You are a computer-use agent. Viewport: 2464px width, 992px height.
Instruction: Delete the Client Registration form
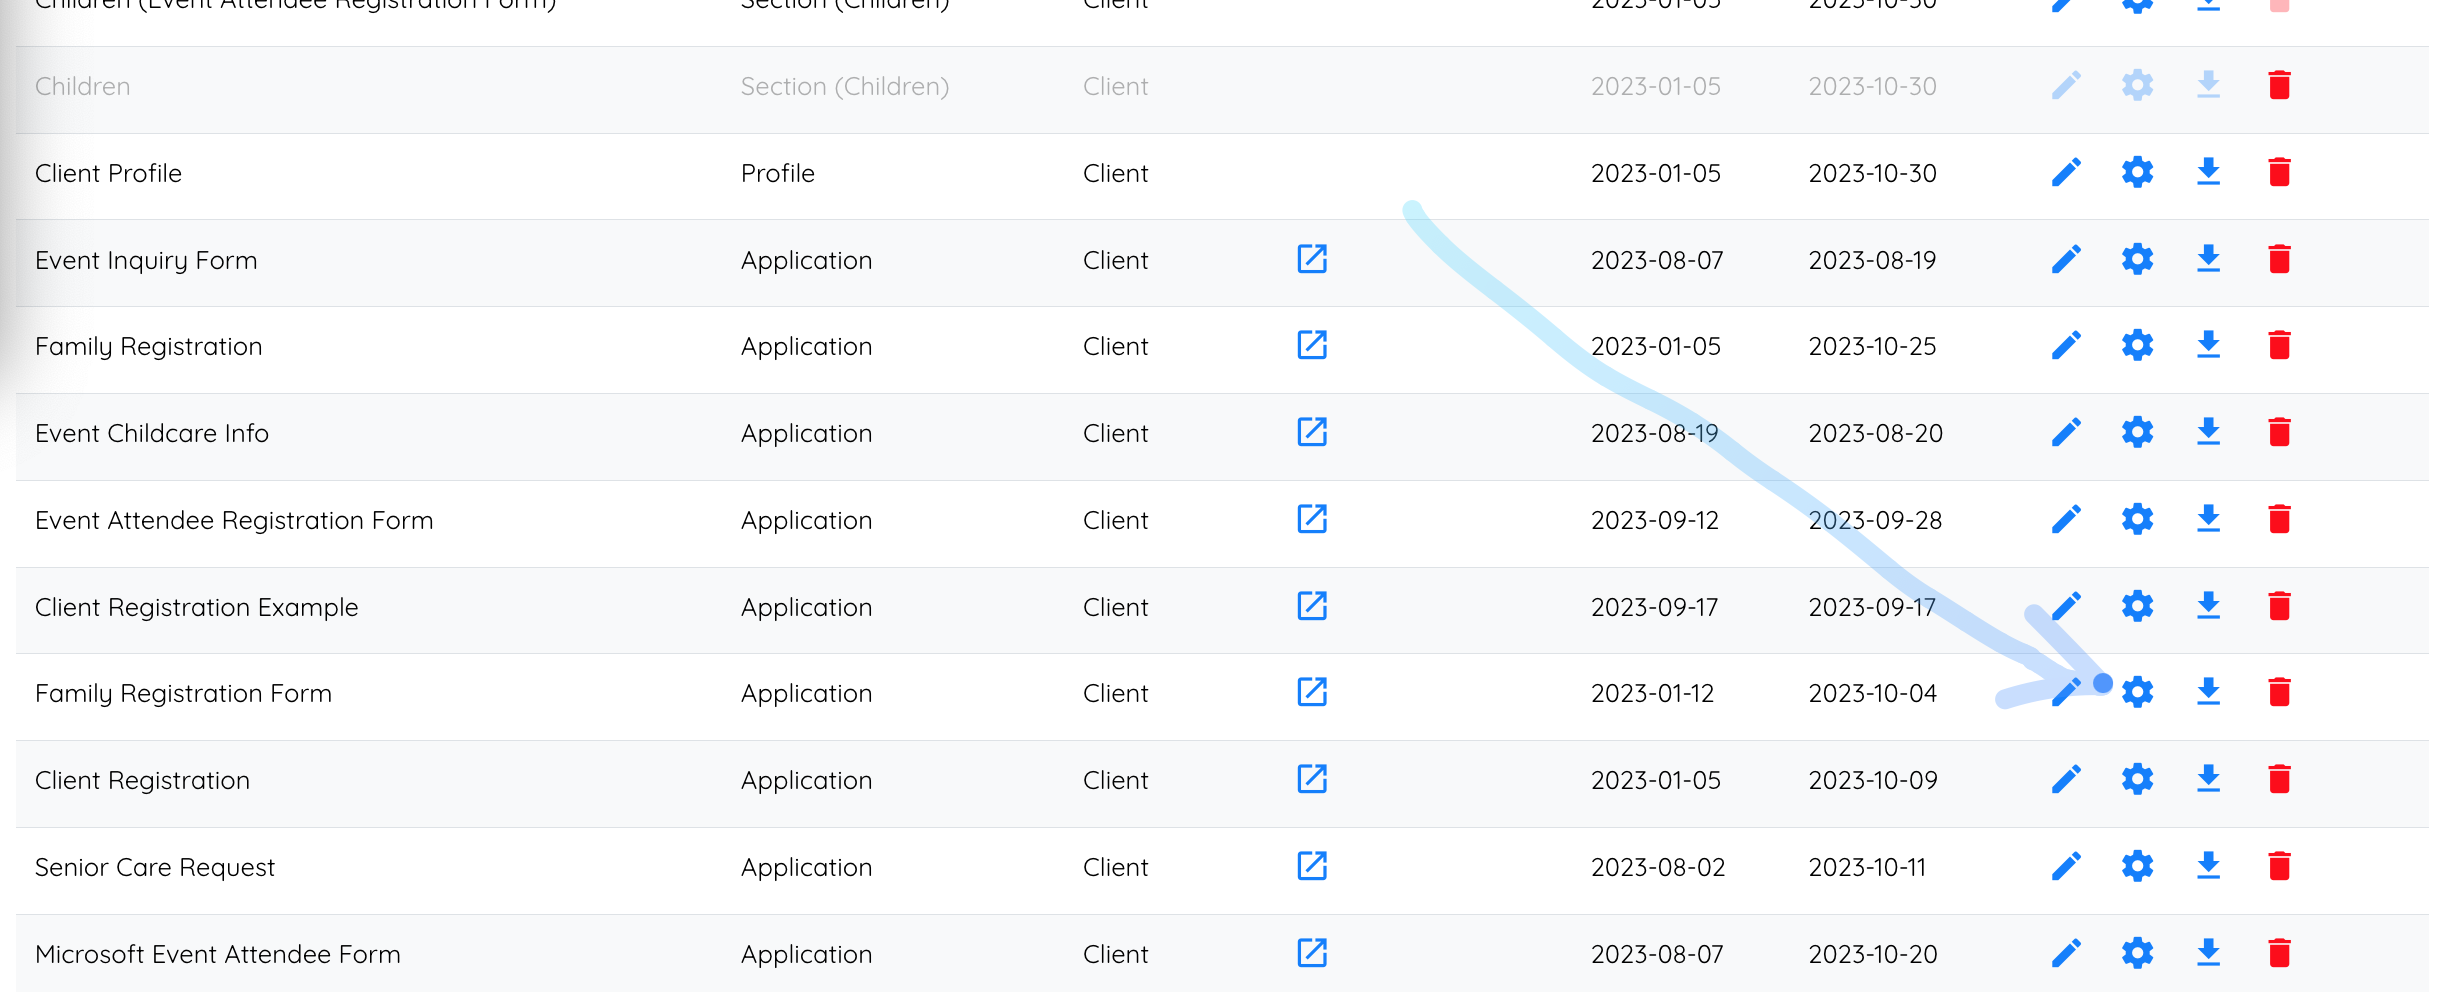[x=2279, y=779]
